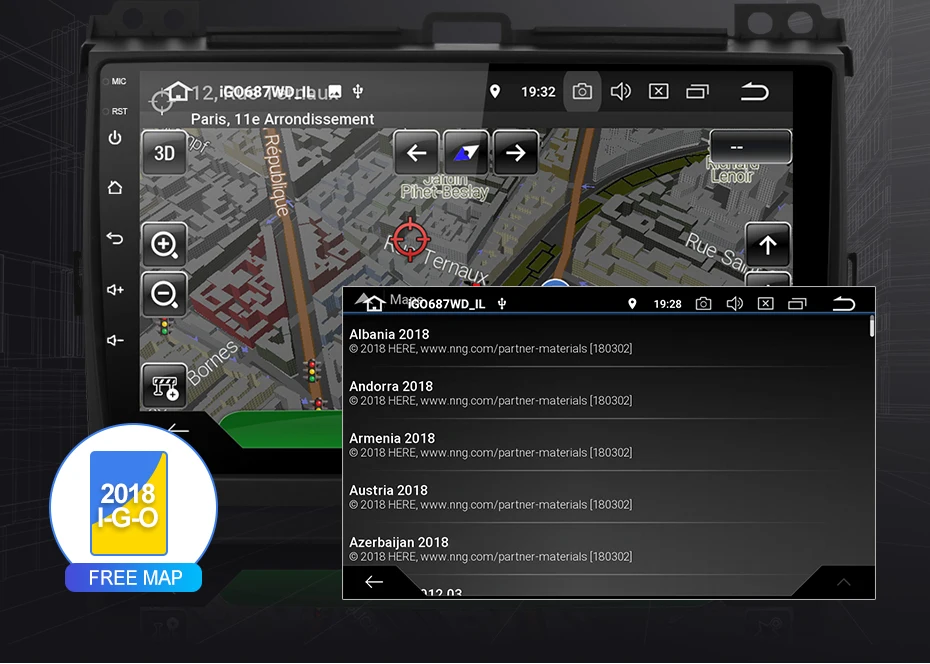Open recent apps in the main status bar
This screenshot has width=930, height=664.
[698, 91]
